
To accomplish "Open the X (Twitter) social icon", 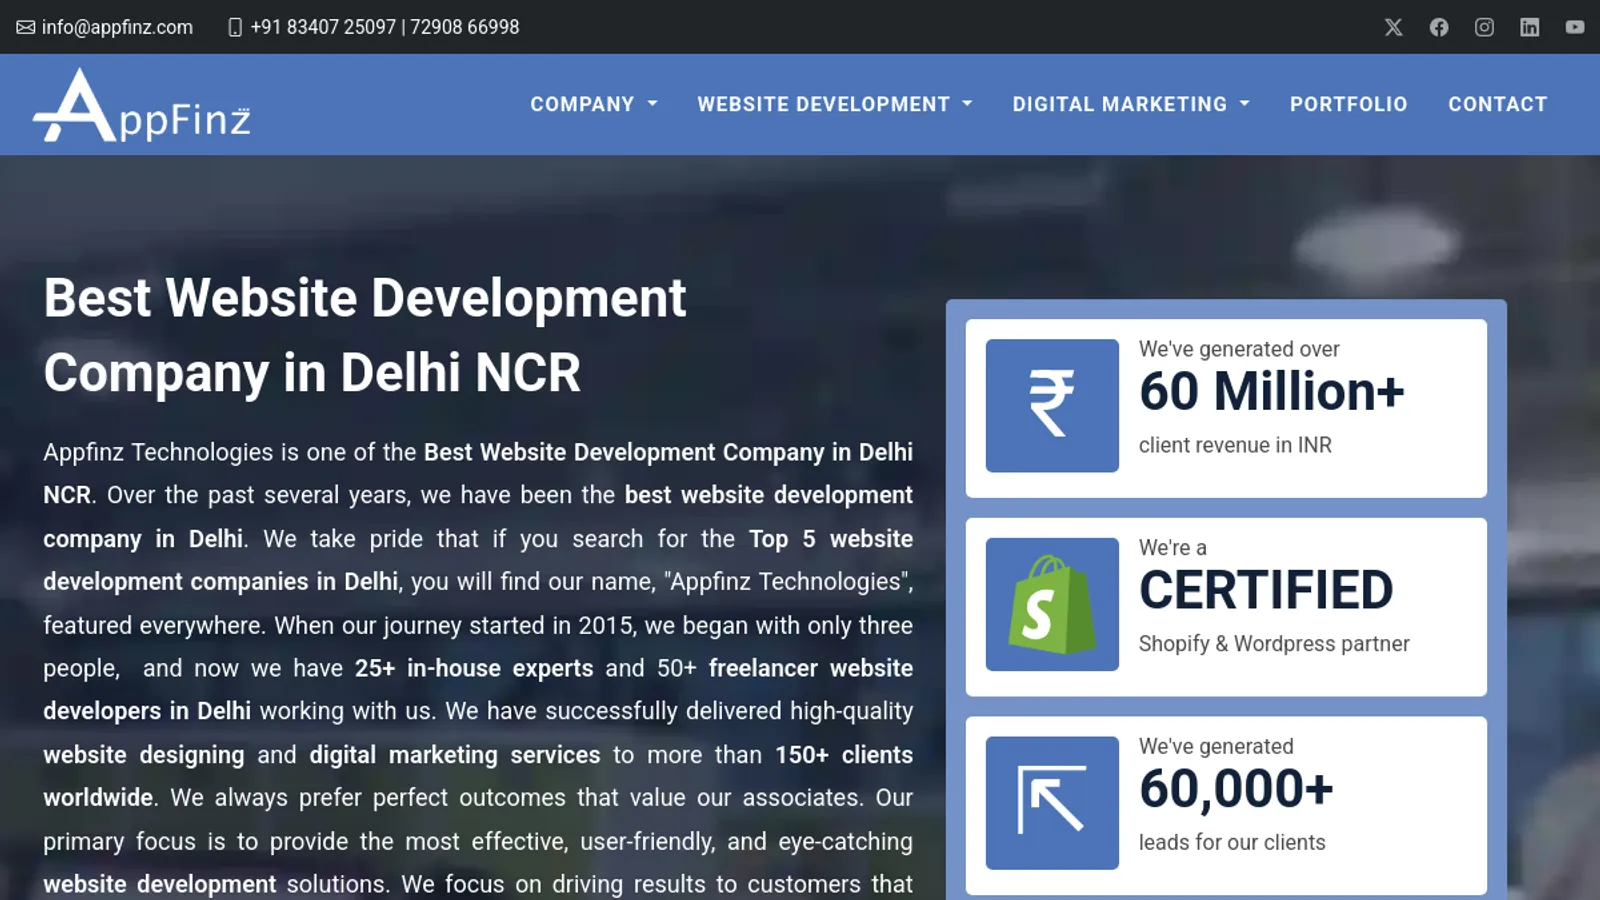I will (x=1393, y=27).
